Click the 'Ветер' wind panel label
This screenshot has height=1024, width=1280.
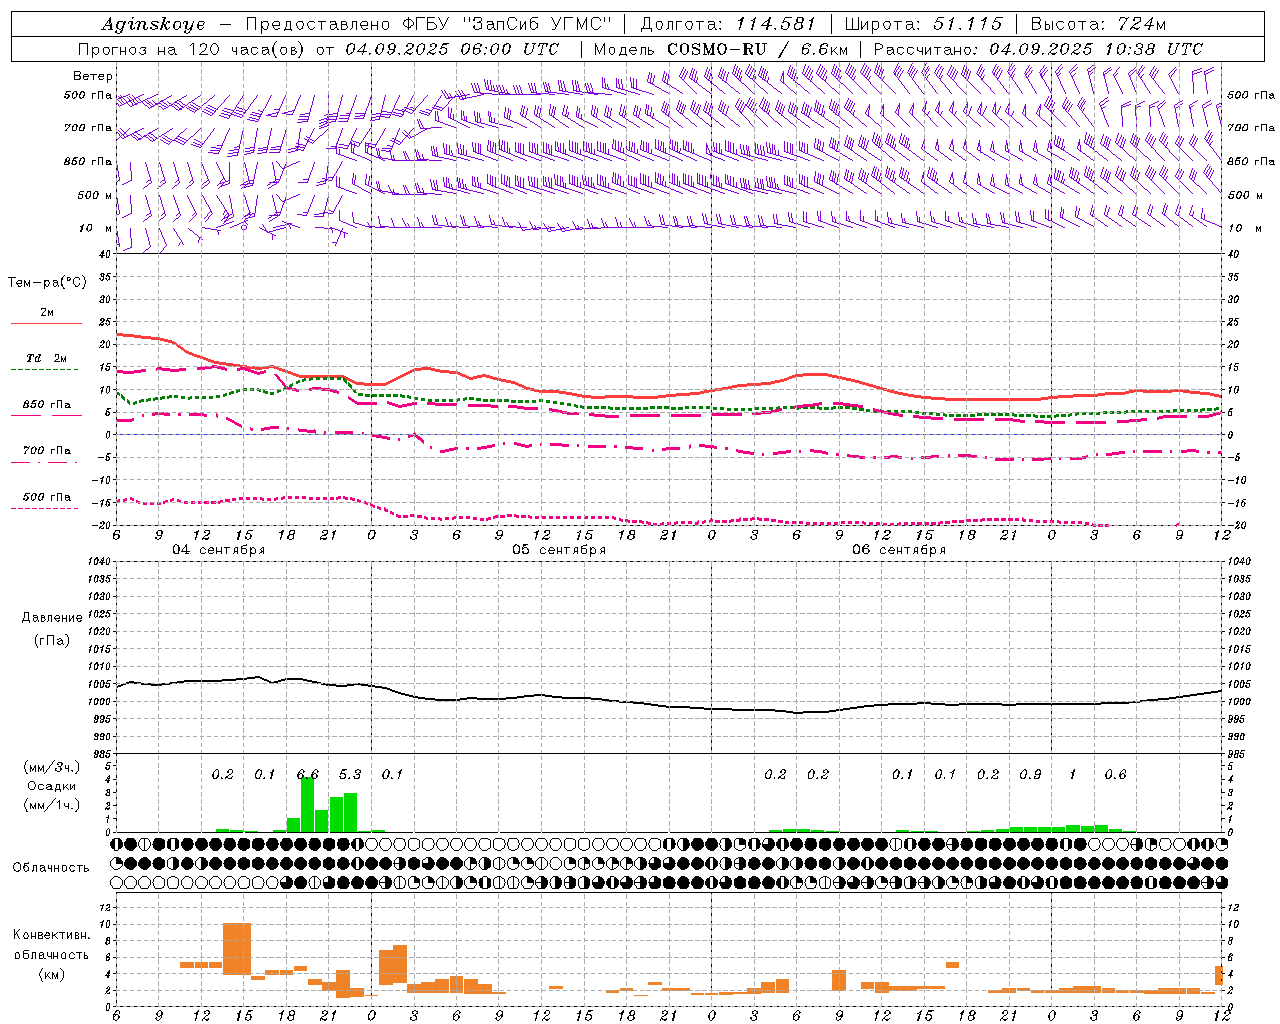[93, 76]
